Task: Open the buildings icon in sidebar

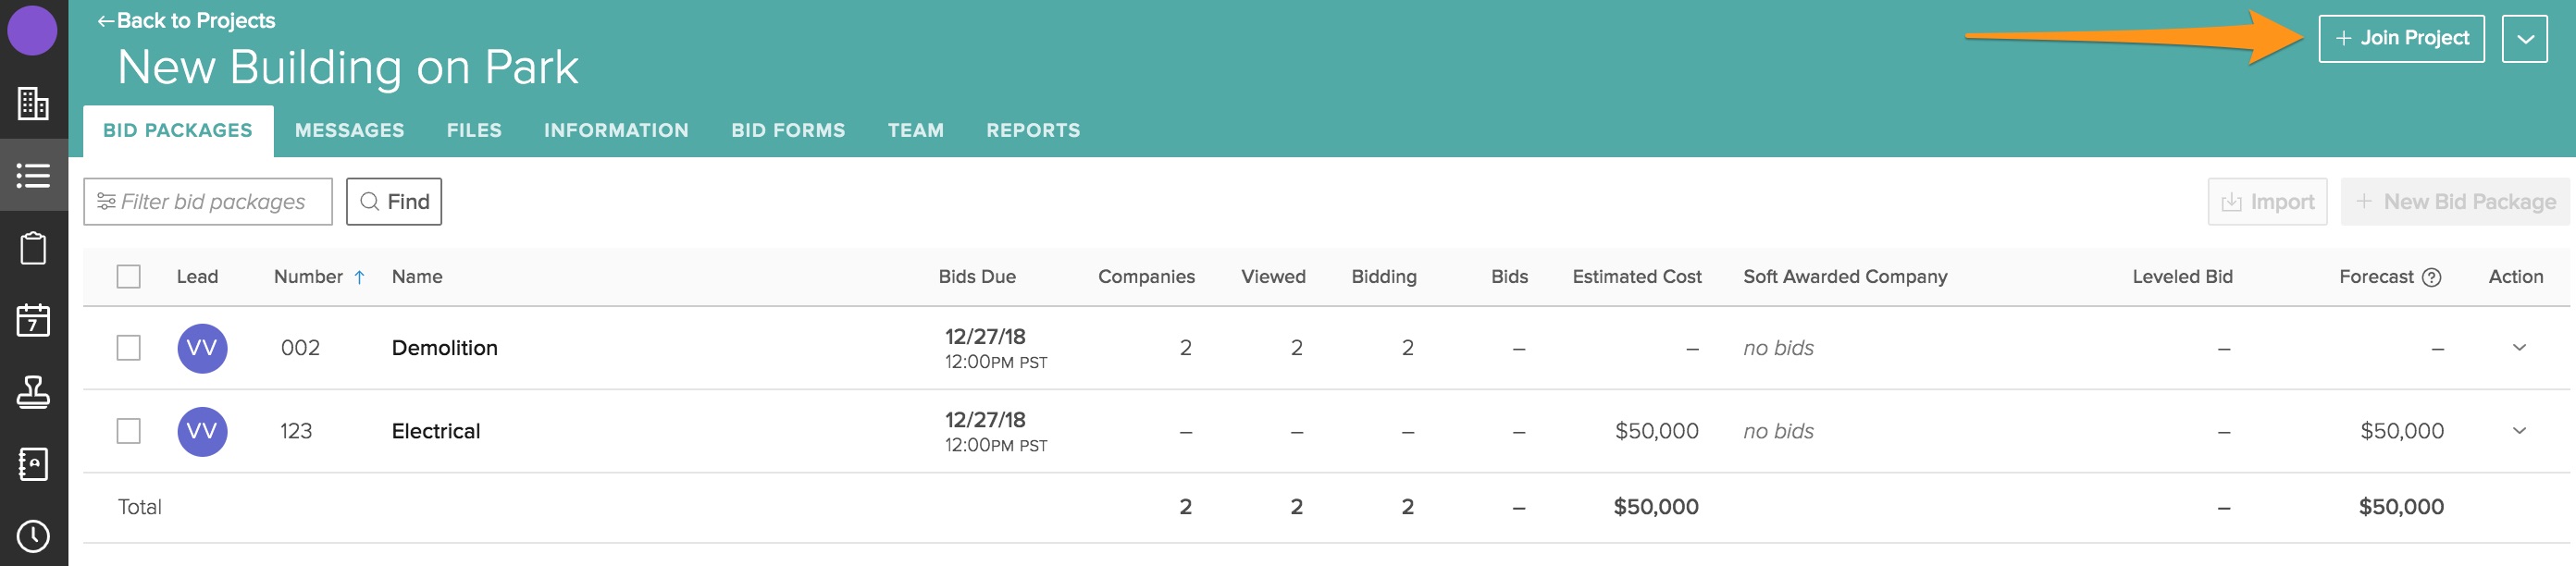Action: tap(33, 103)
